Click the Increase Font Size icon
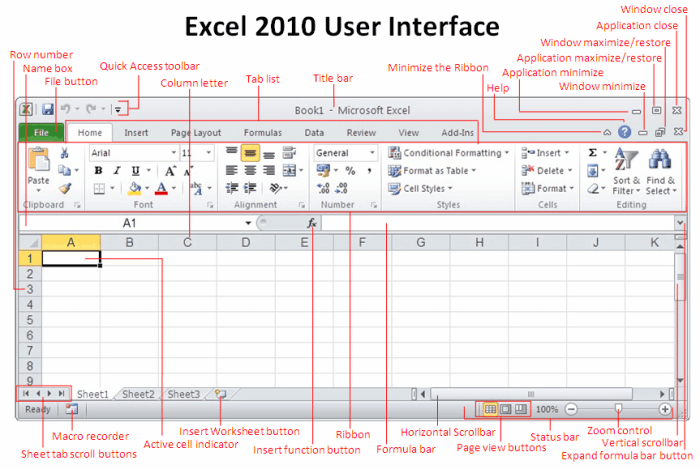The width and height of the screenshot is (700, 469). [171, 170]
